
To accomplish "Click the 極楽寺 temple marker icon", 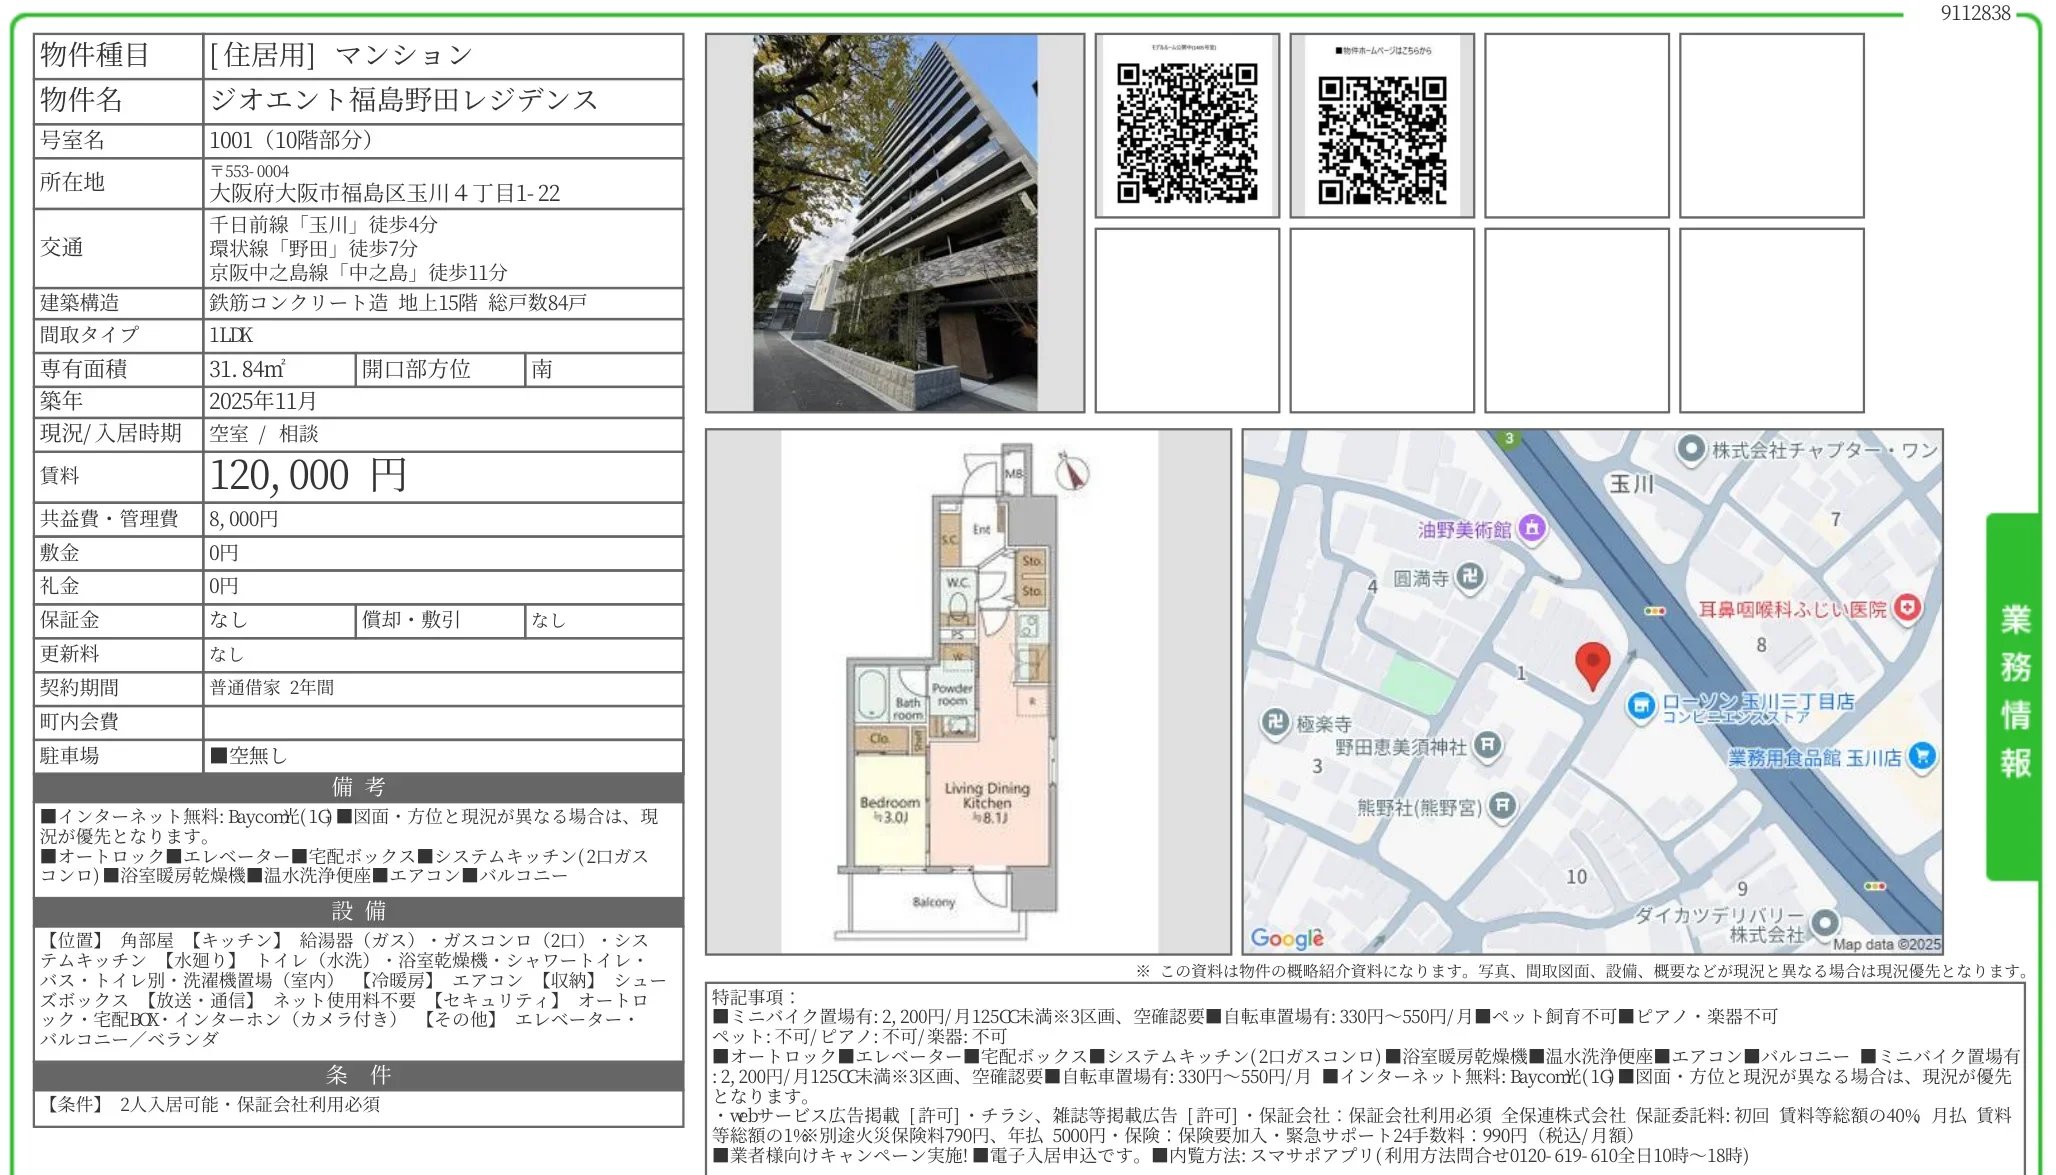I will coord(1275,722).
